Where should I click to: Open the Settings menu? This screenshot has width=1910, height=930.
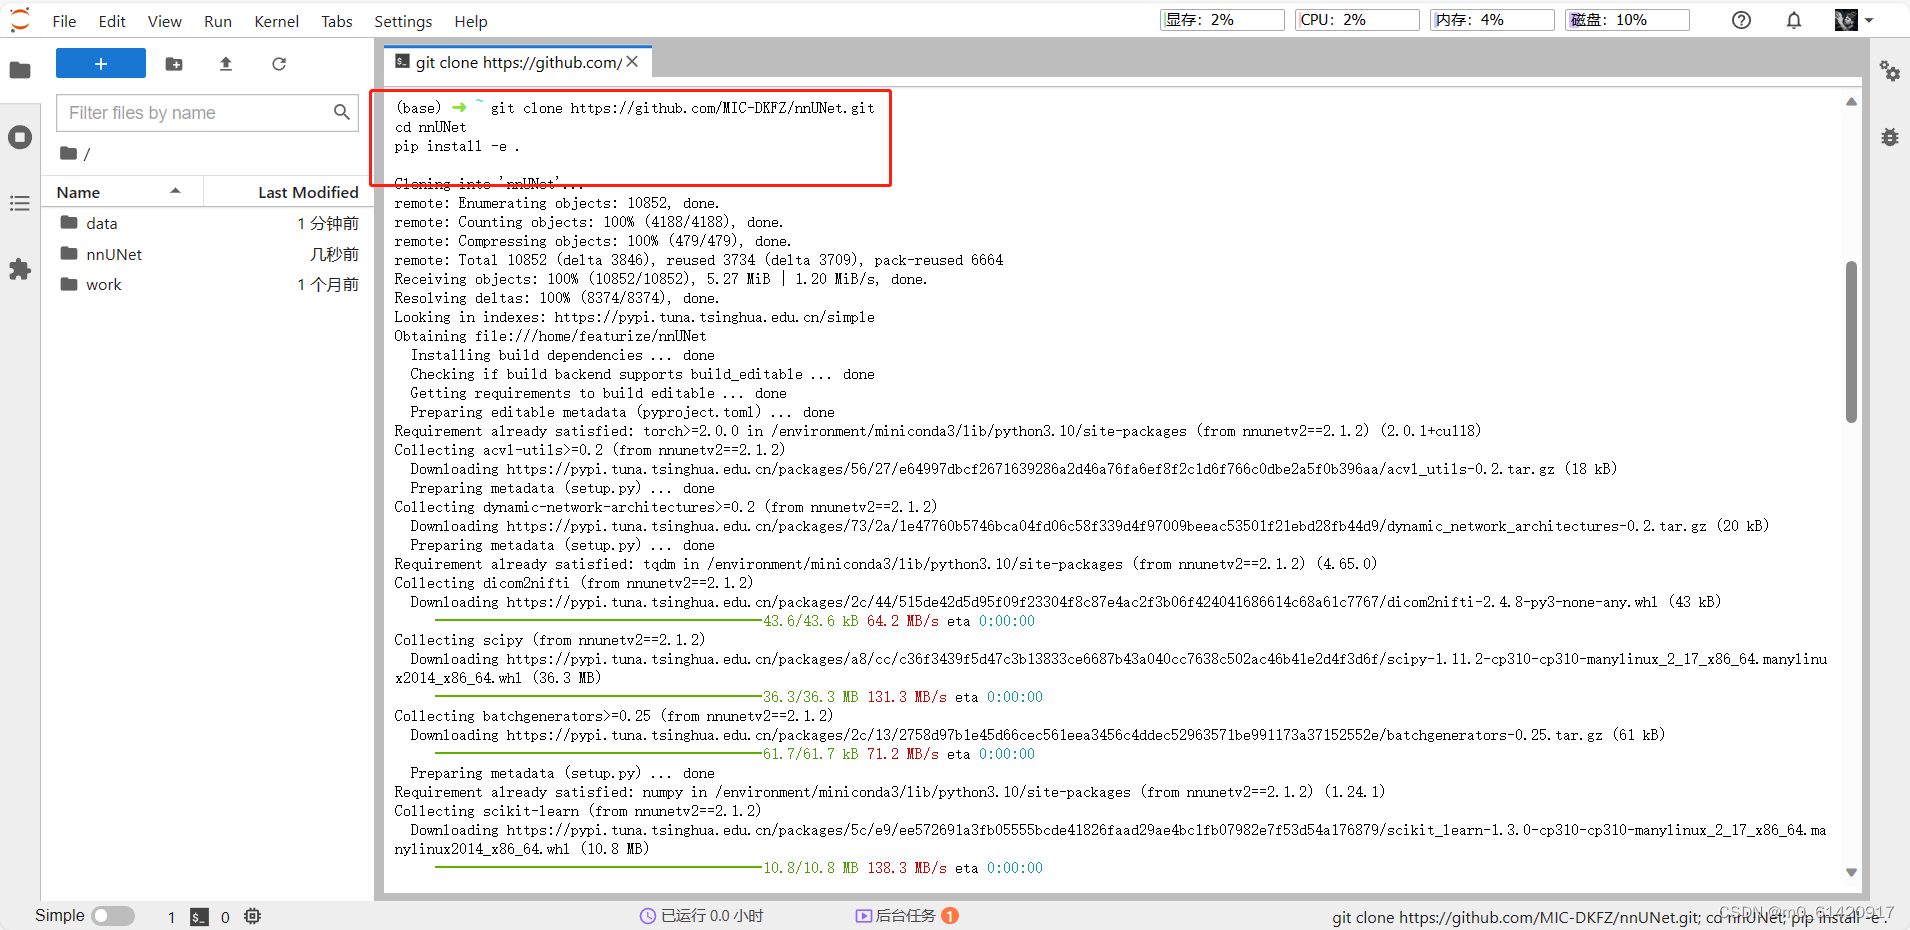[403, 21]
